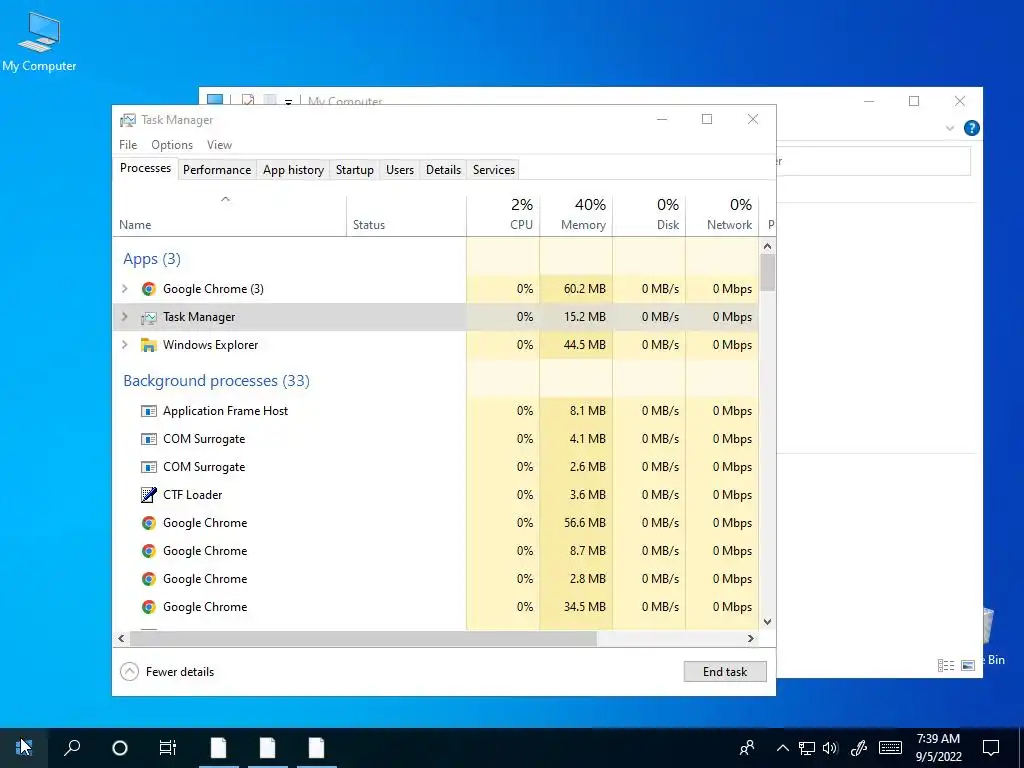Click the second document icon on the taskbar

[x=267, y=748]
